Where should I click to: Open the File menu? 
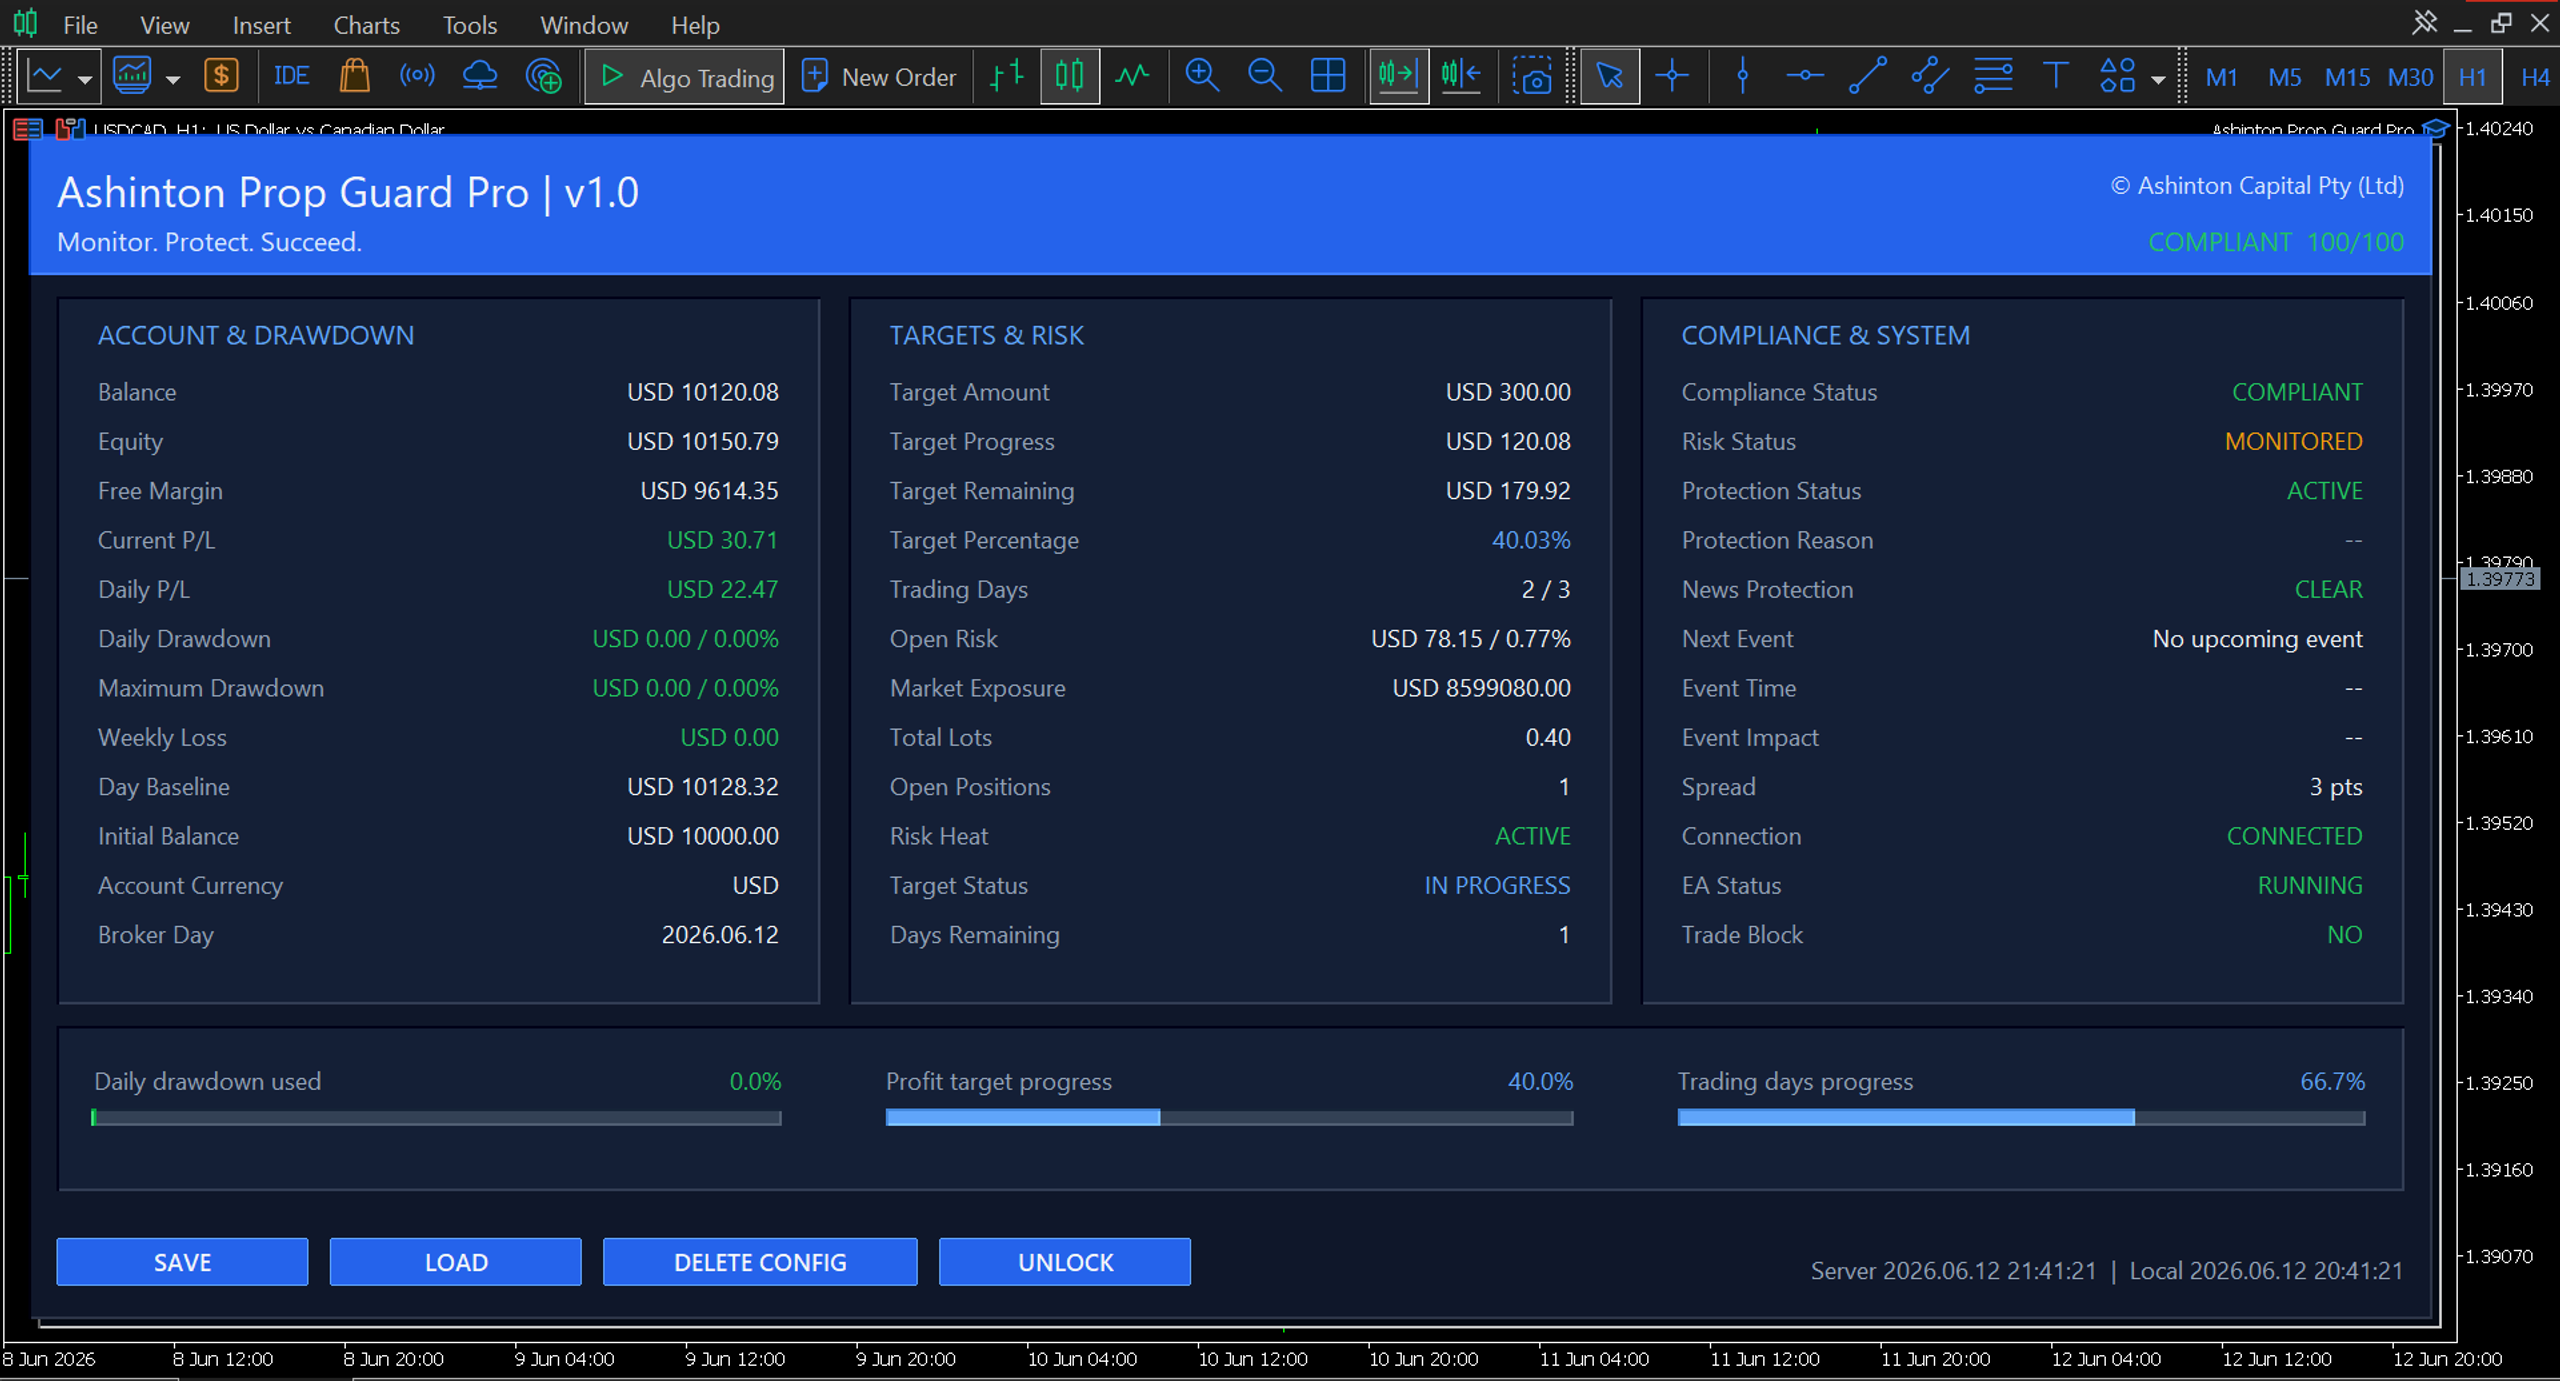click(x=80, y=25)
